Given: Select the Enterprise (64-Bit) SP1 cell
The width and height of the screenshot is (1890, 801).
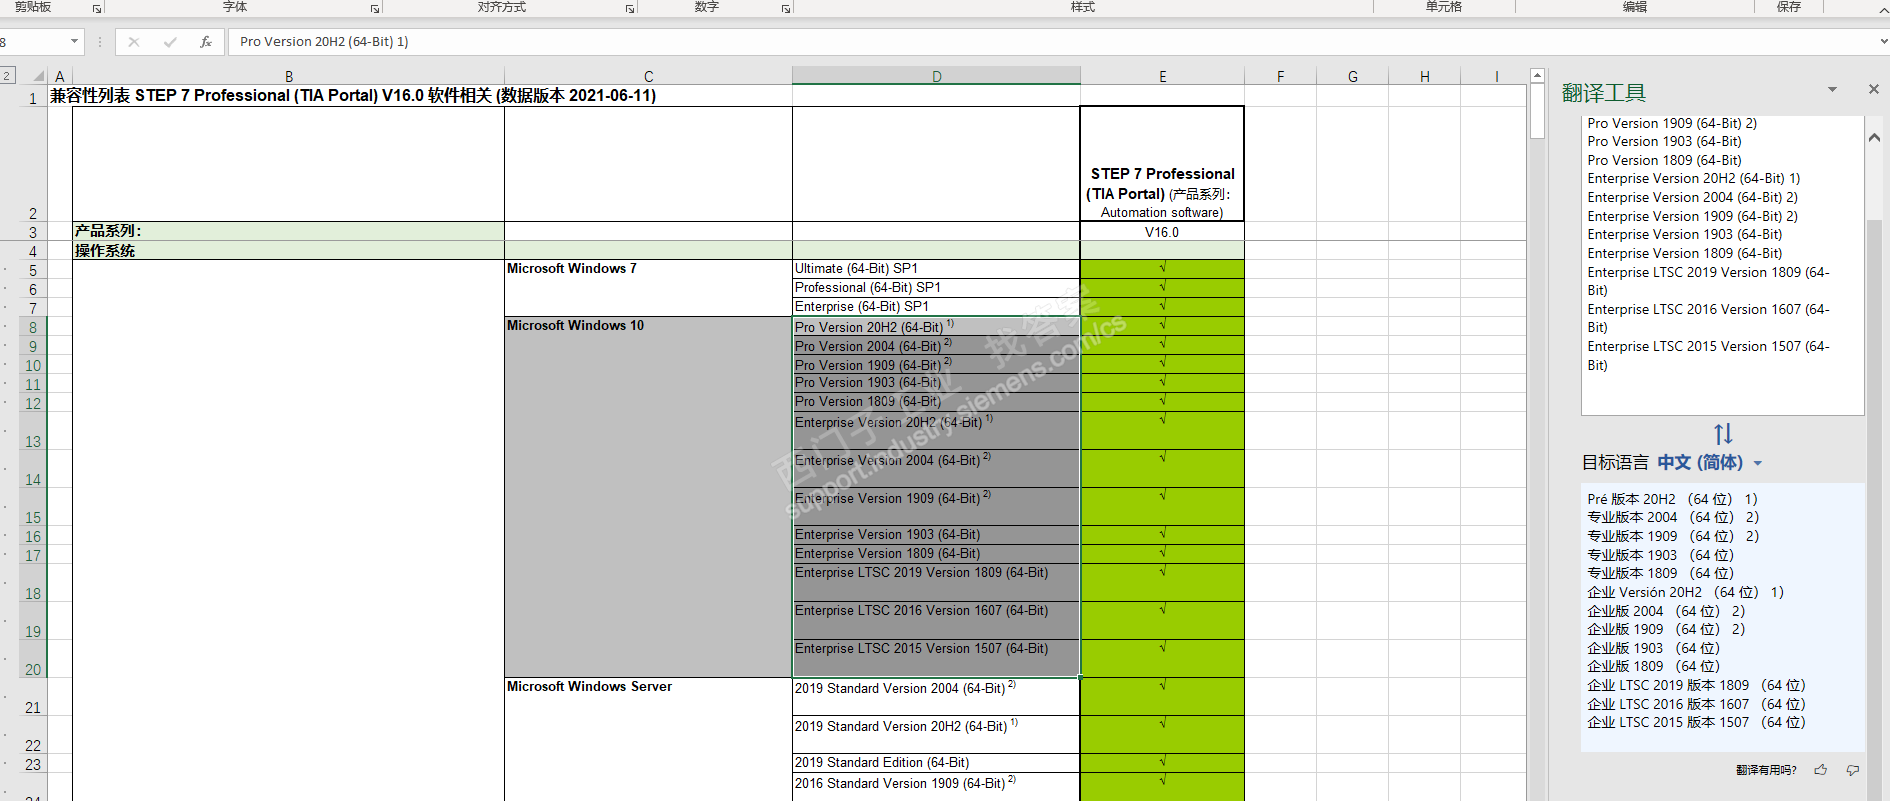Looking at the screenshot, I should 936,307.
